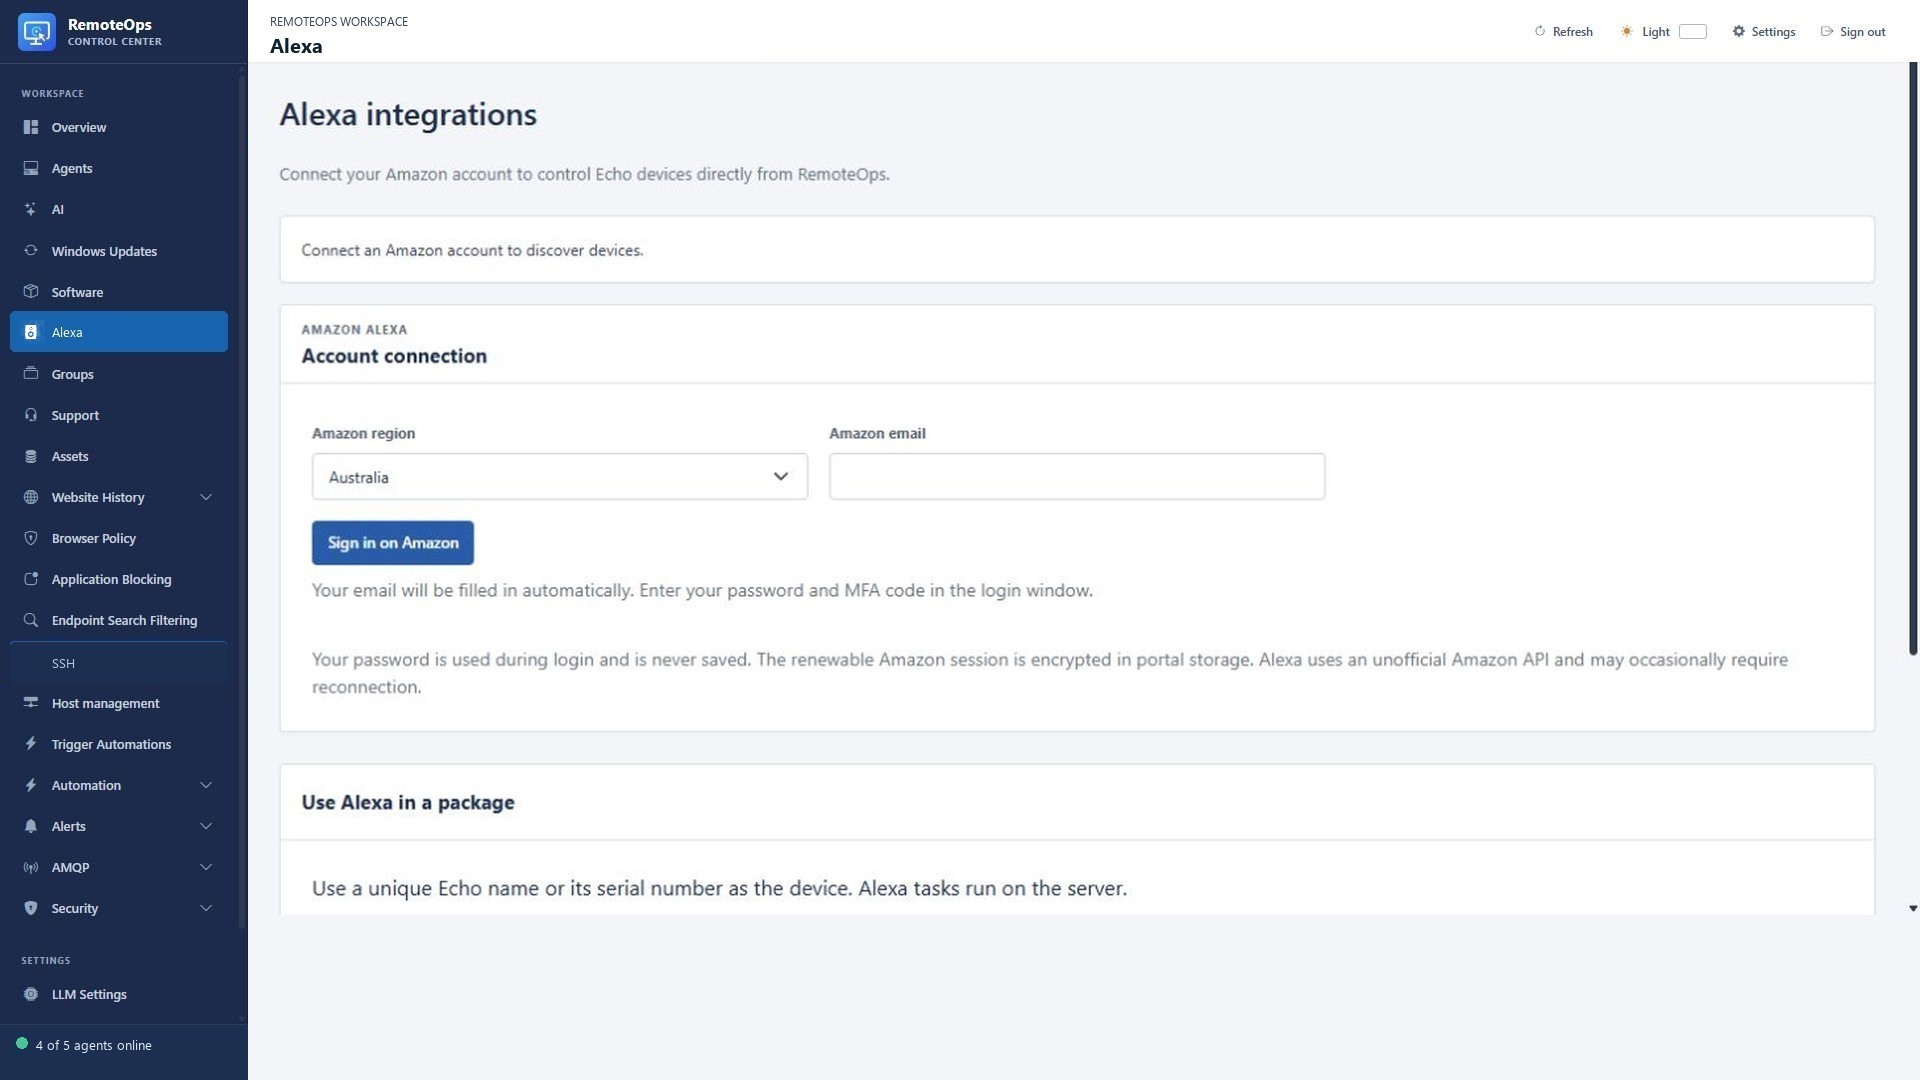Screen dimensions: 1920x1080
Task: Click the Windows Updates refresh icon
Action: point(31,251)
